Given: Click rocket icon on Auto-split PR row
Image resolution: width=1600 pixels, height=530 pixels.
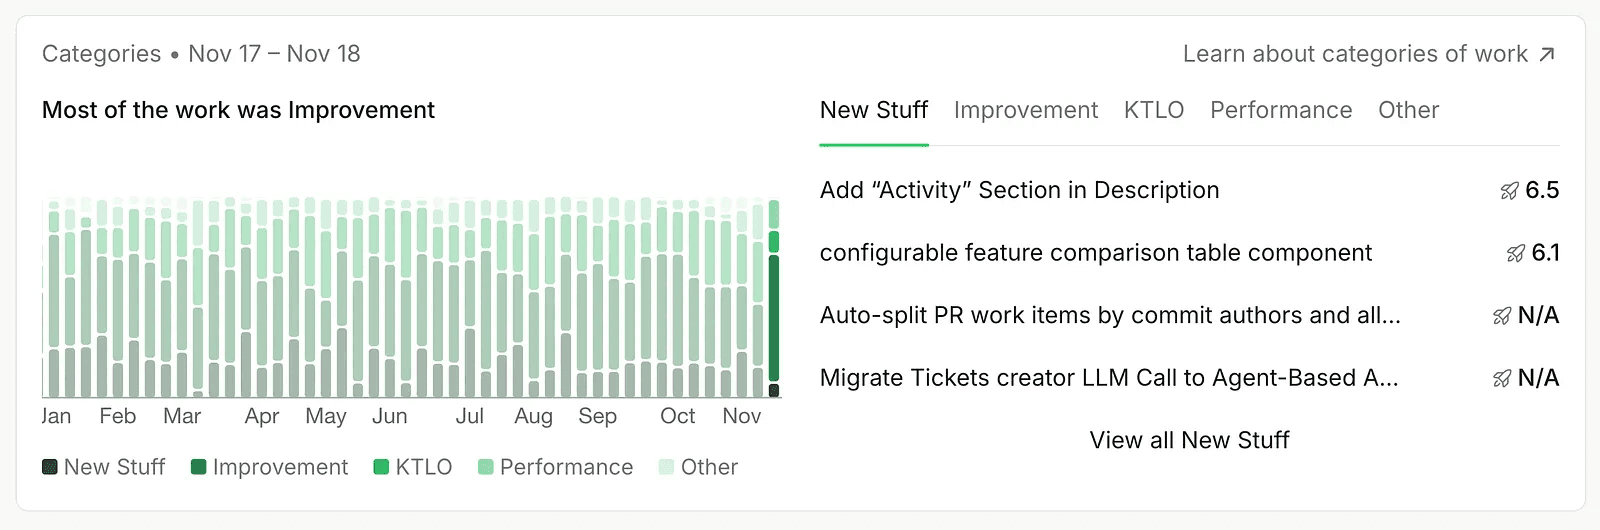Looking at the screenshot, I should (1502, 316).
